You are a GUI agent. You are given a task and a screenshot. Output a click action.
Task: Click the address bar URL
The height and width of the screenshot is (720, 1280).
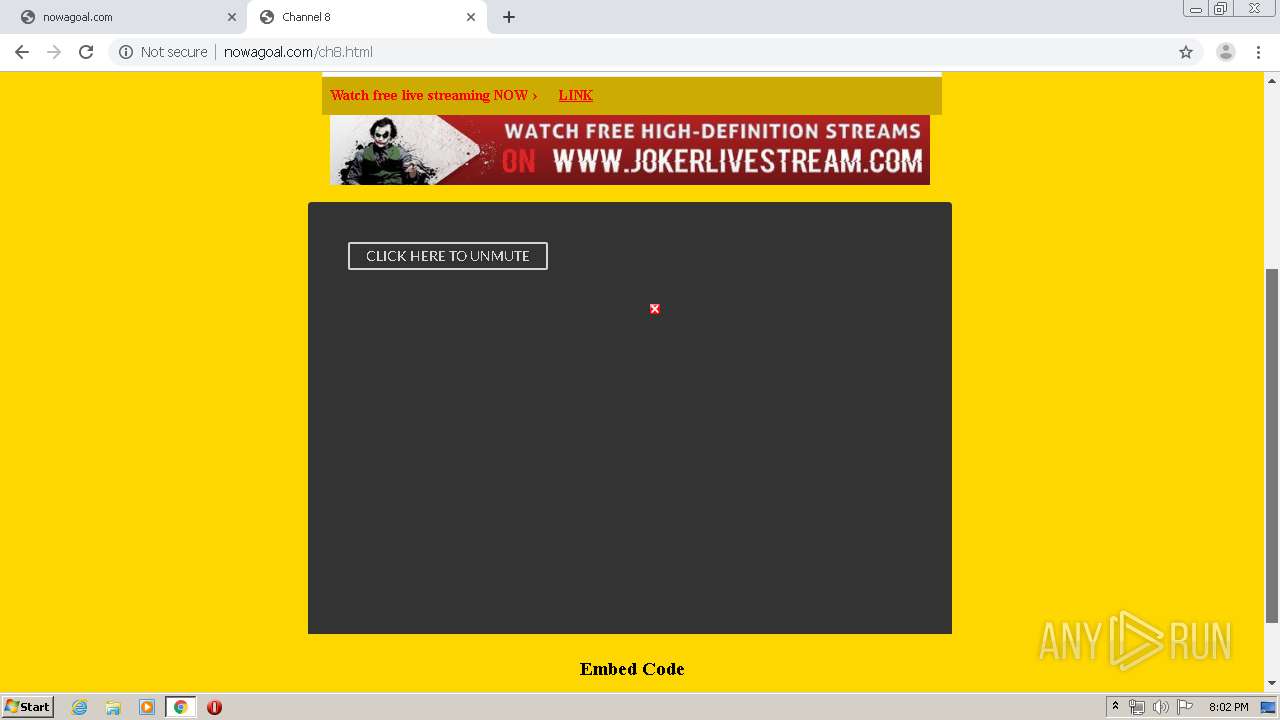click(298, 52)
